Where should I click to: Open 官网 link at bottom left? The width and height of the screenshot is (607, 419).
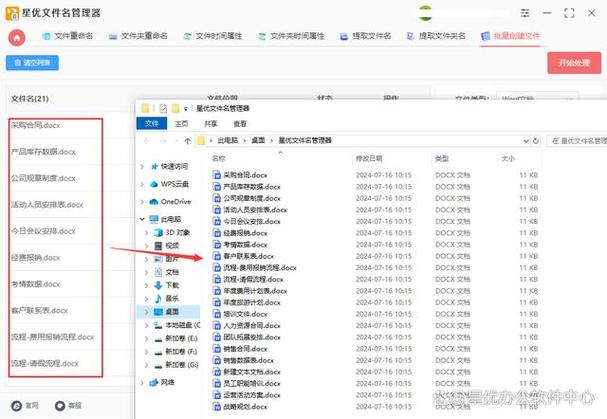click(25, 405)
